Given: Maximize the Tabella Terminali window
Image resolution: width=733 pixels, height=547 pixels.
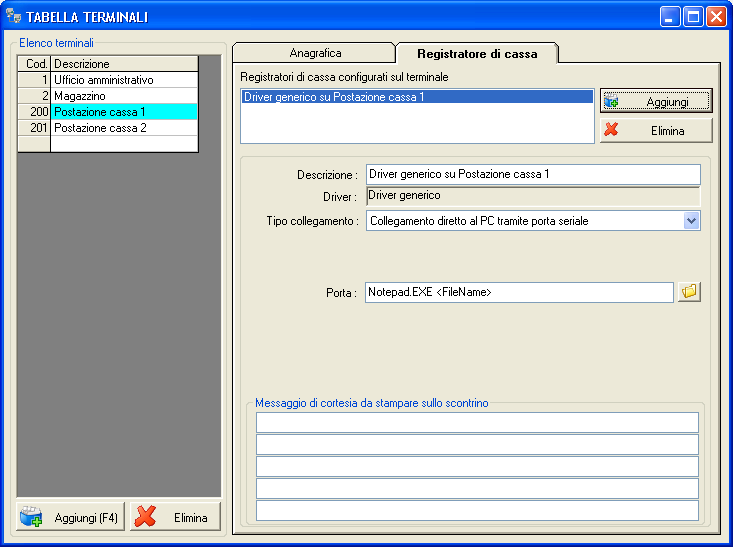Looking at the screenshot, I should click(693, 17).
